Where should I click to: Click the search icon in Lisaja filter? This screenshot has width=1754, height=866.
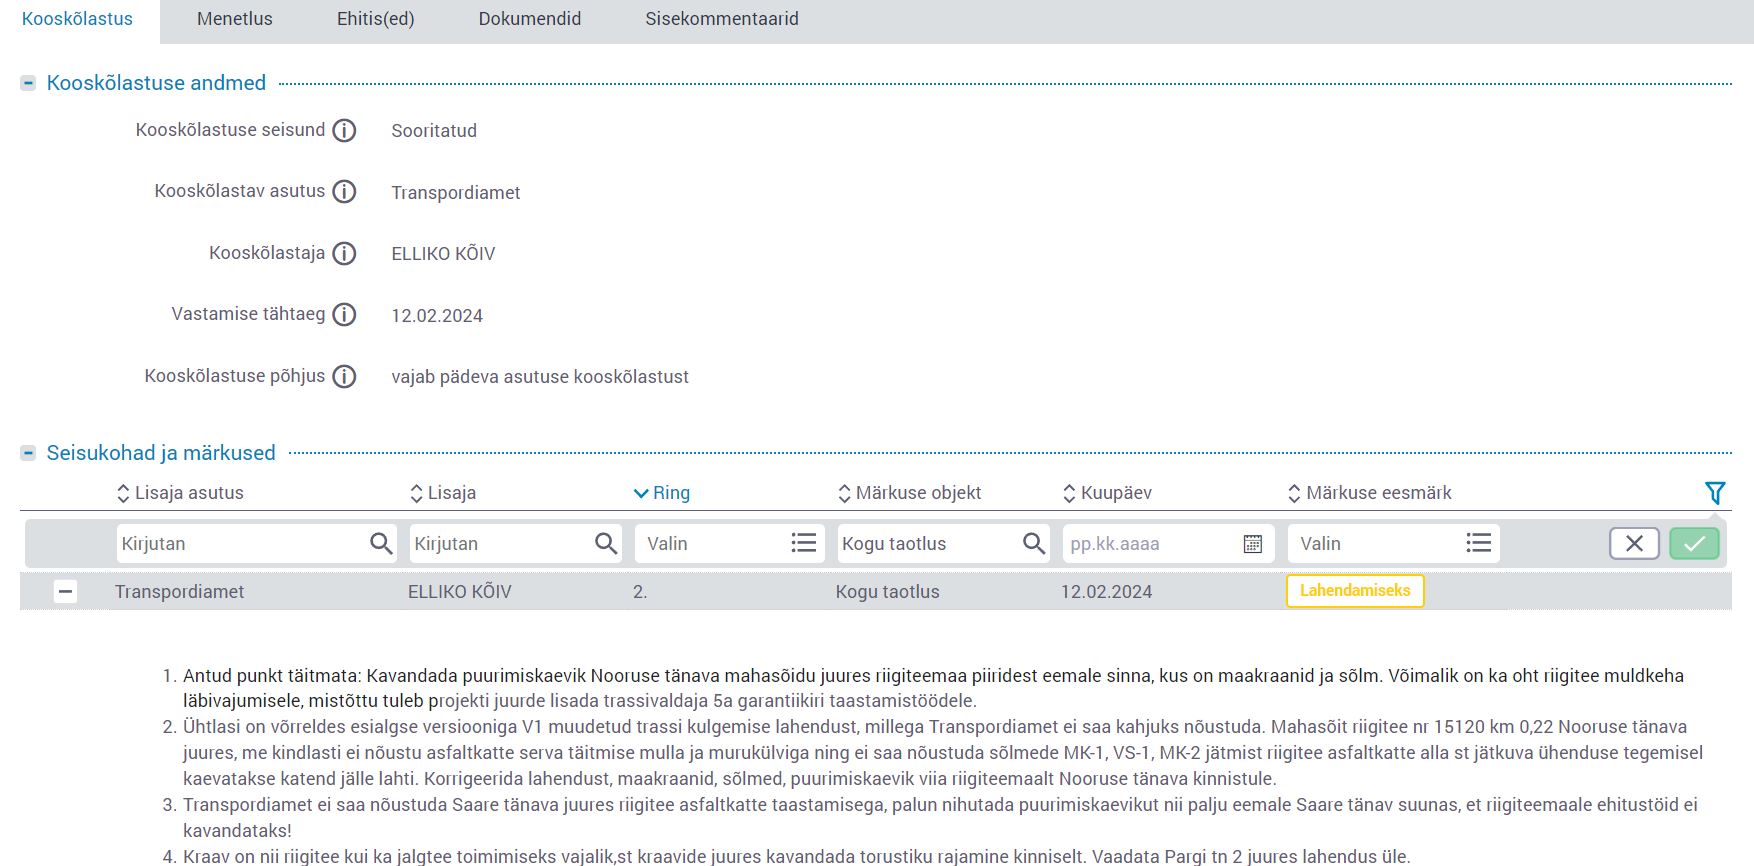pos(606,544)
